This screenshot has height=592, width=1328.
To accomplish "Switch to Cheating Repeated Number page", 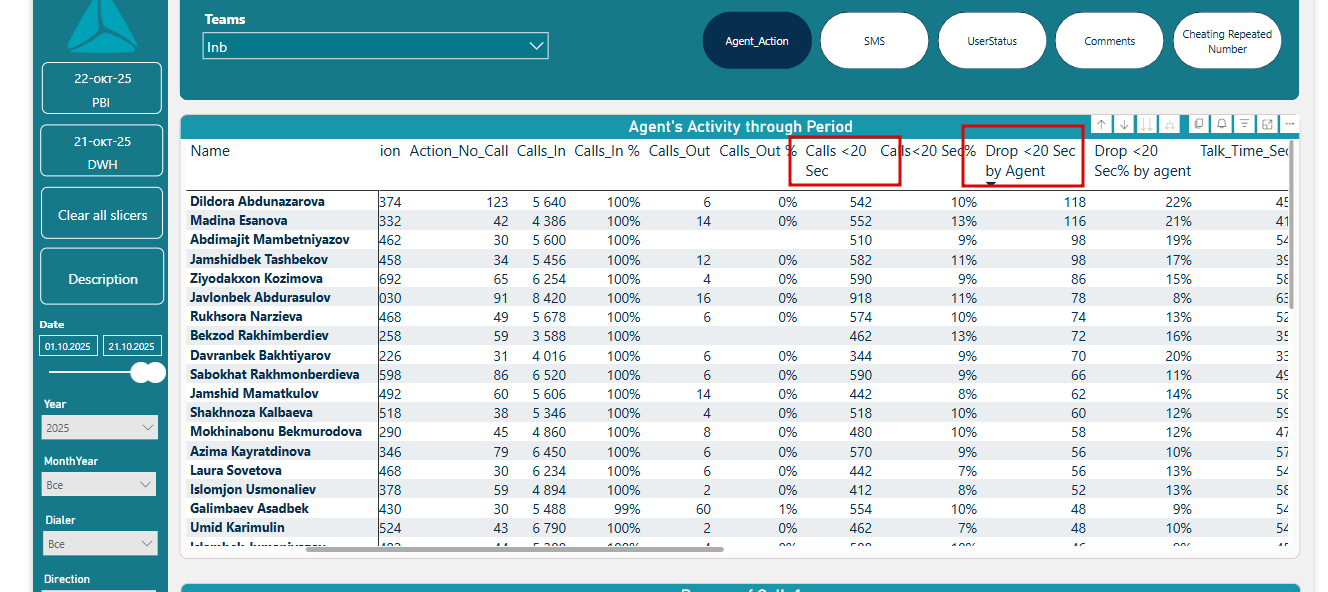I will [x=1227, y=41].
